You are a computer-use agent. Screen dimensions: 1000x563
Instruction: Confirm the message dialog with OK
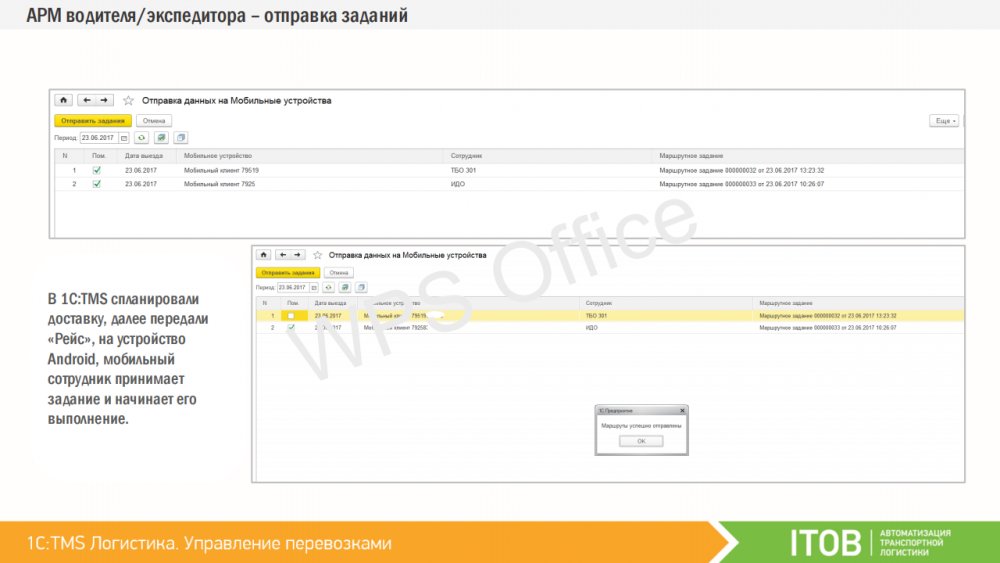pos(641,441)
